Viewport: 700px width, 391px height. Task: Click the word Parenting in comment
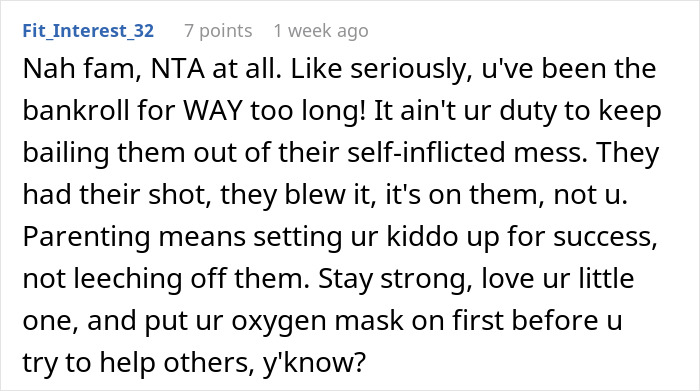(x=86, y=237)
